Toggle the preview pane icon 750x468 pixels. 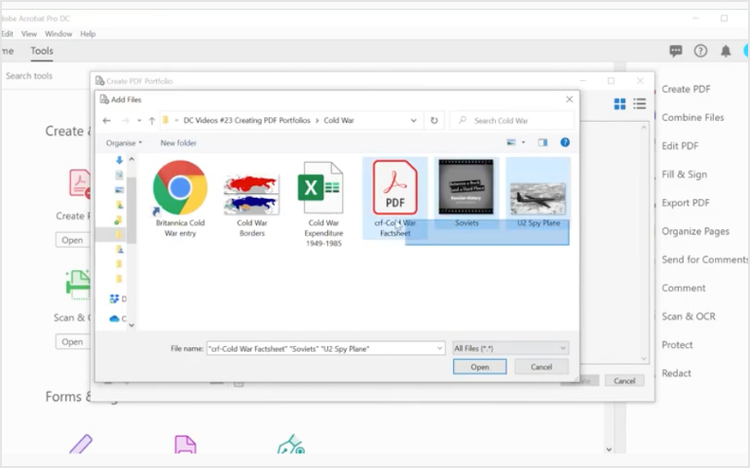click(542, 142)
